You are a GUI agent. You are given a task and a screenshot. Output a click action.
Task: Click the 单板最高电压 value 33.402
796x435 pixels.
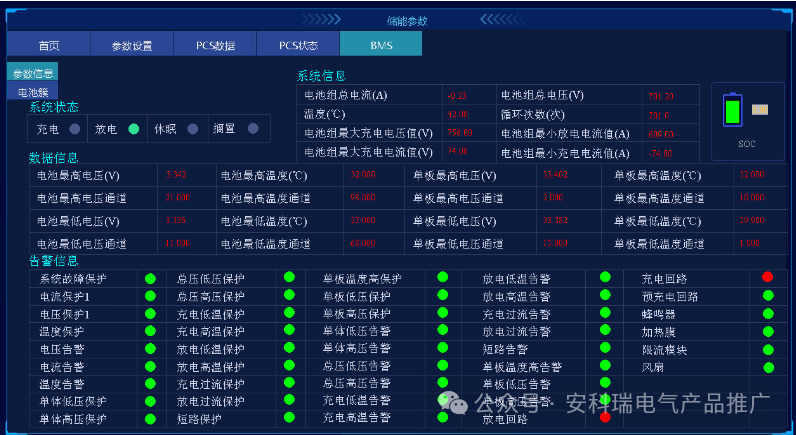pos(555,175)
